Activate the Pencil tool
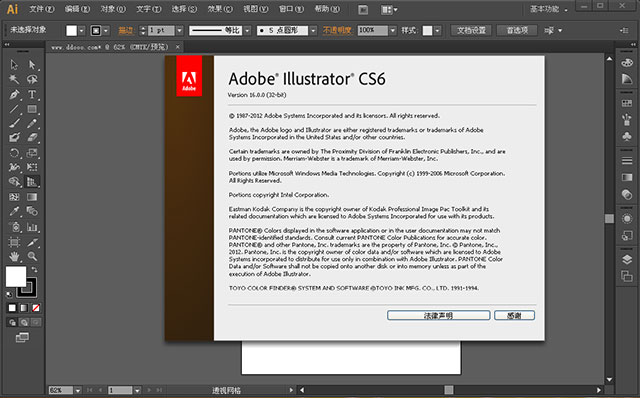 click(x=32, y=123)
